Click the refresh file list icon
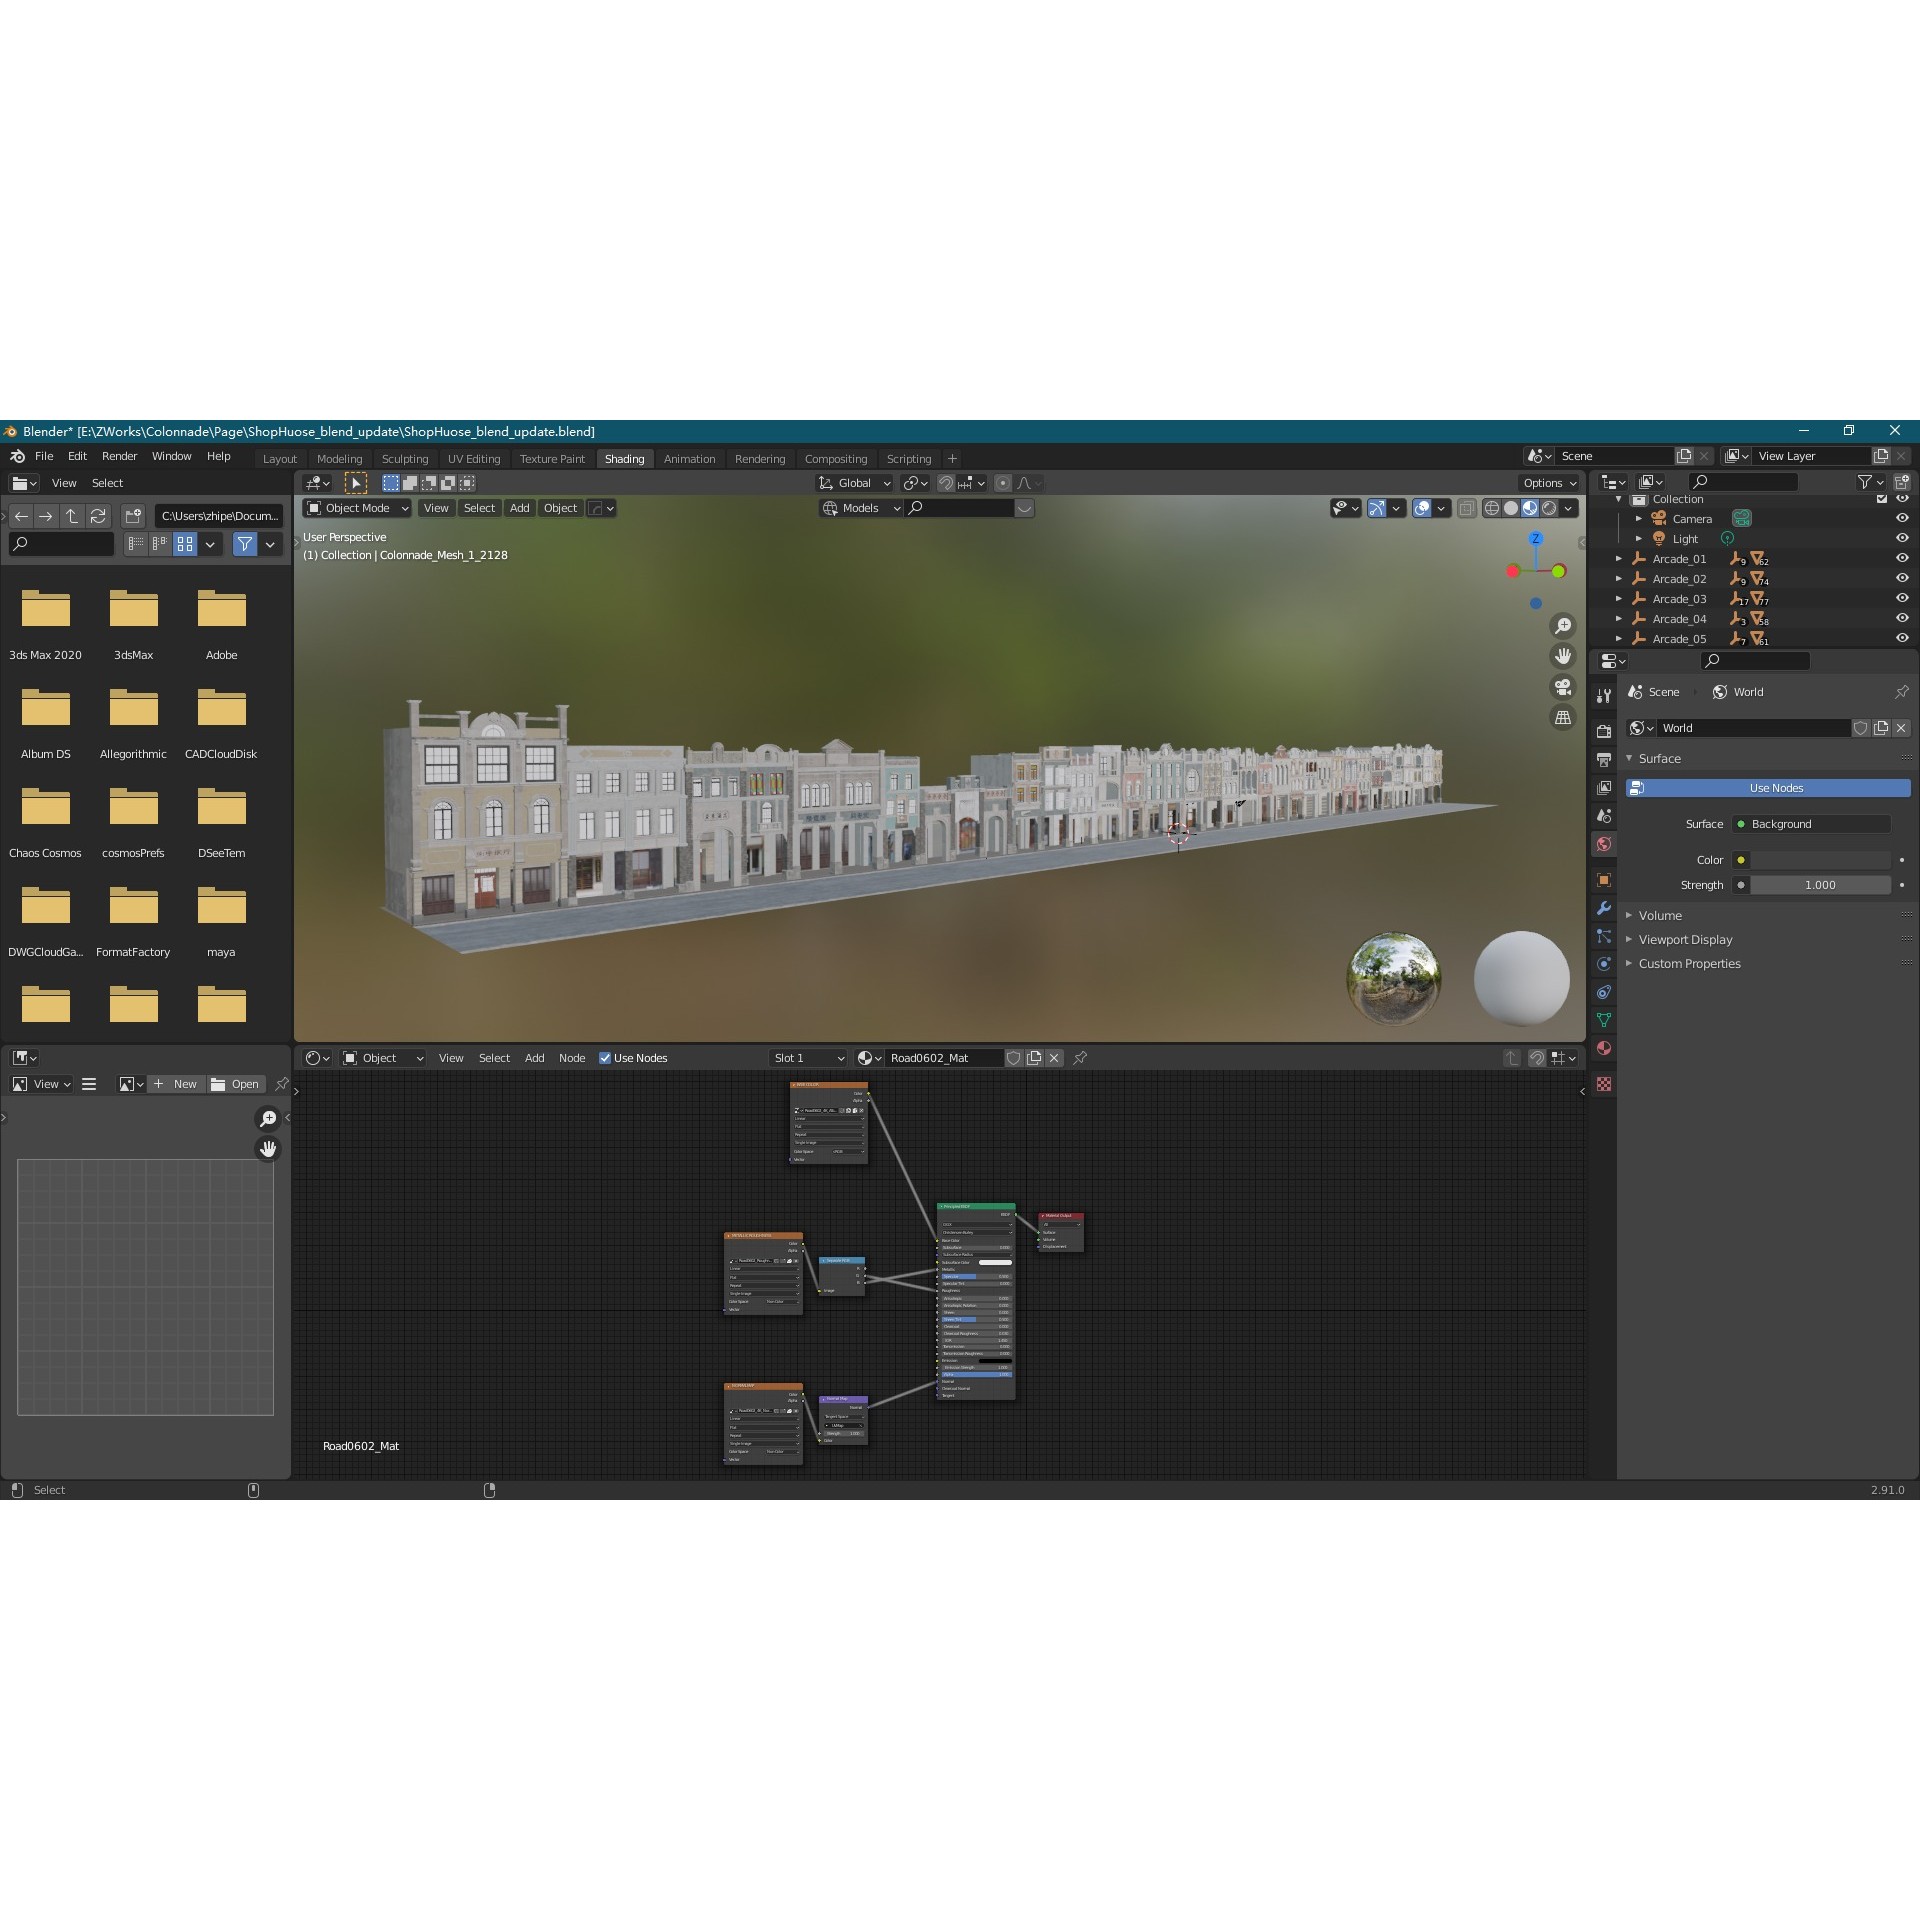1920x1920 pixels. [x=98, y=516]
